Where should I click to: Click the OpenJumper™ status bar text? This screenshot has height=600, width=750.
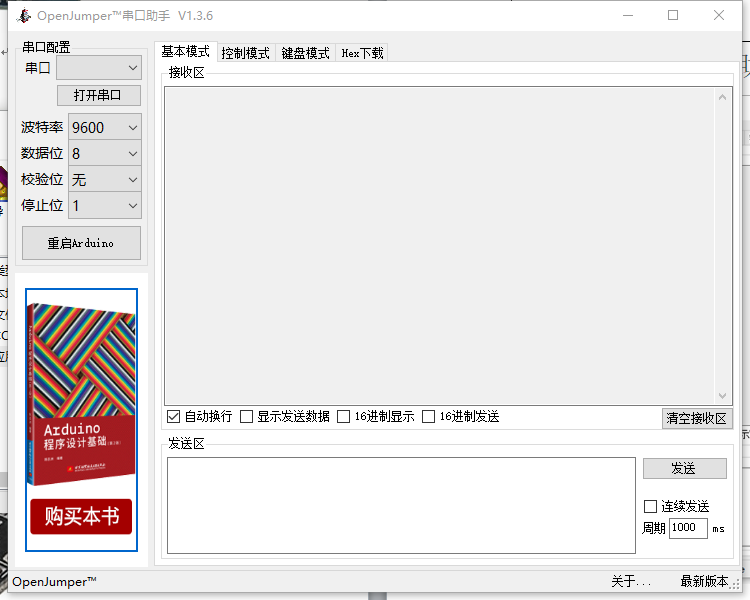pyautogui.click(x=54, y=582)
